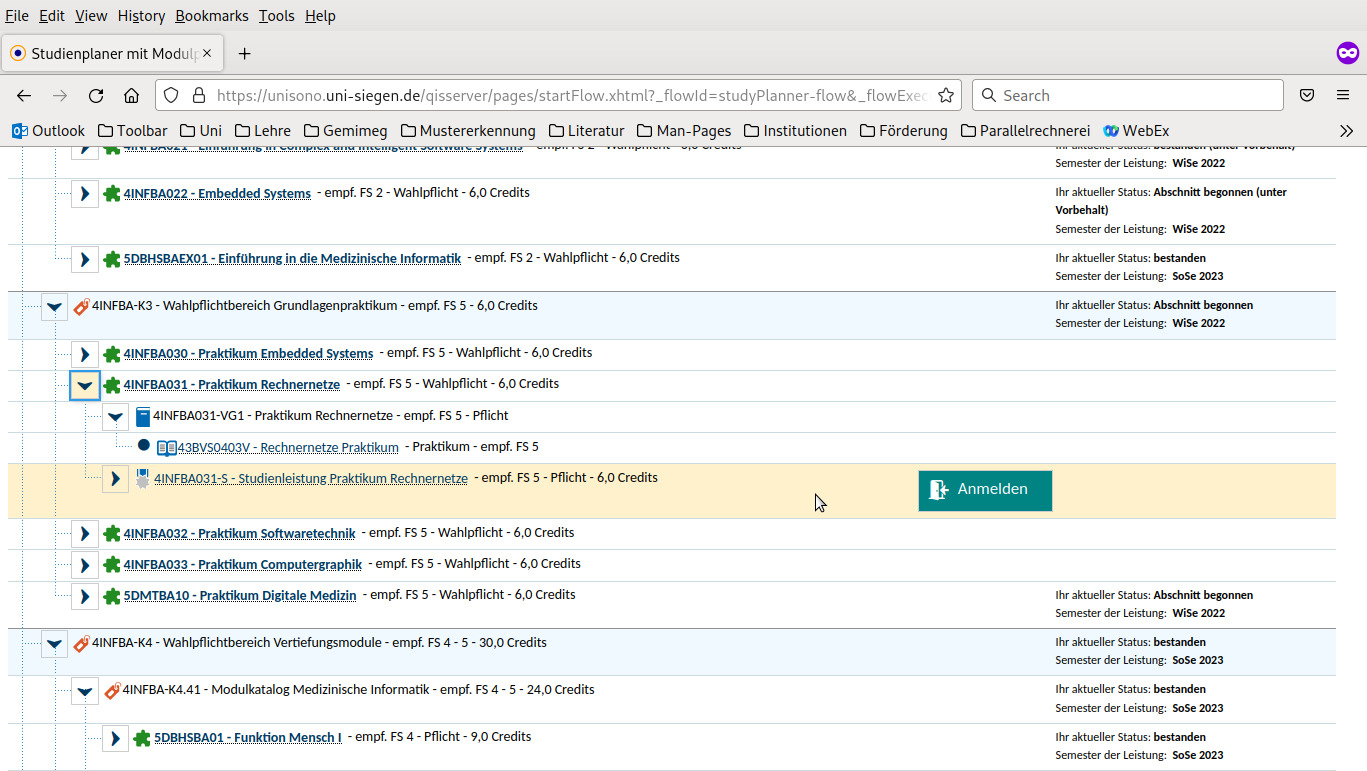This screenshot has height=771, width=1367.
Task: Open the Mustererkennung bookmark folder
Action: click(468, 131)
